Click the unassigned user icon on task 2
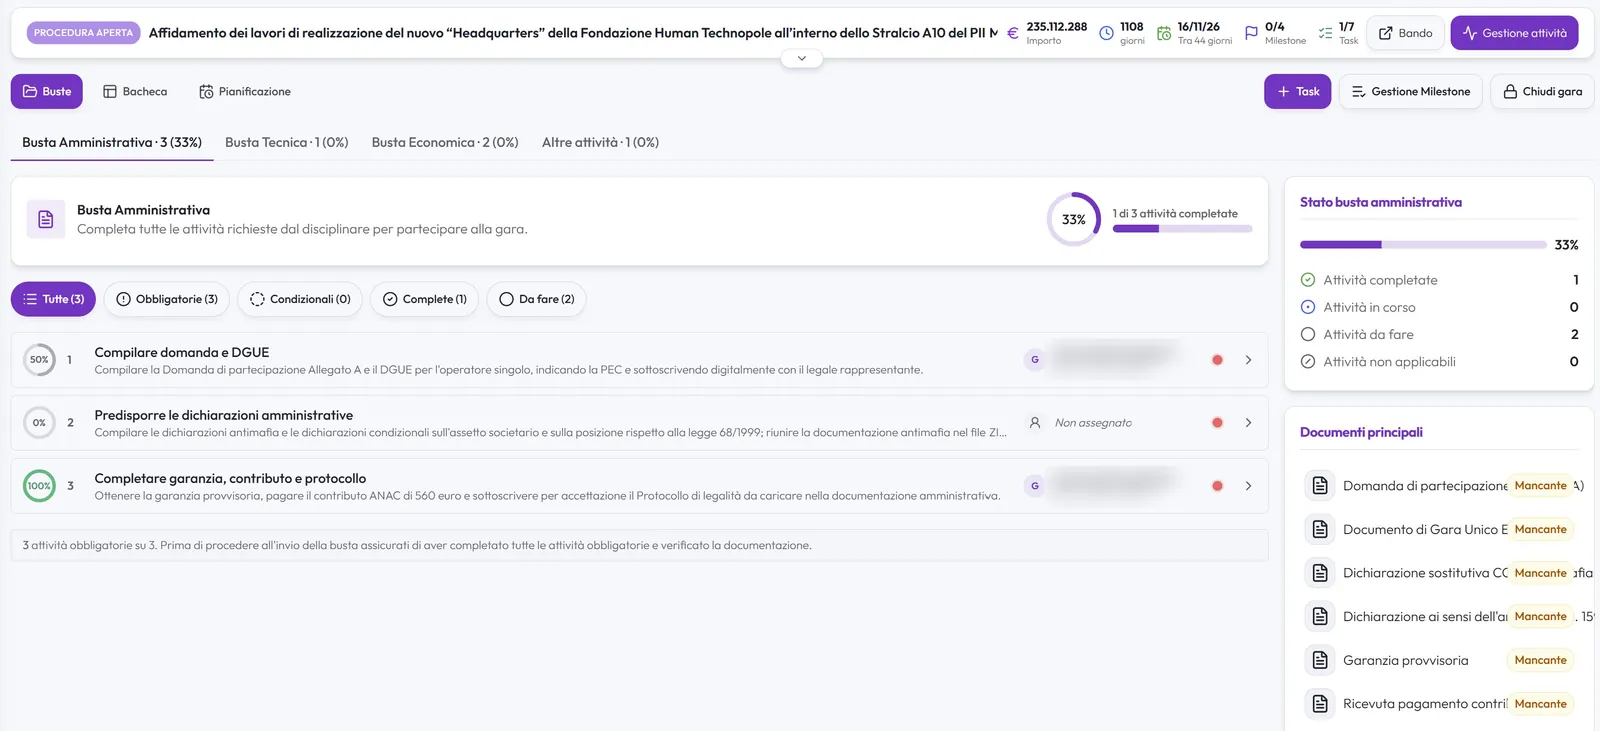The width and height of the screenshot is (1600, 731). (1035, 423)
